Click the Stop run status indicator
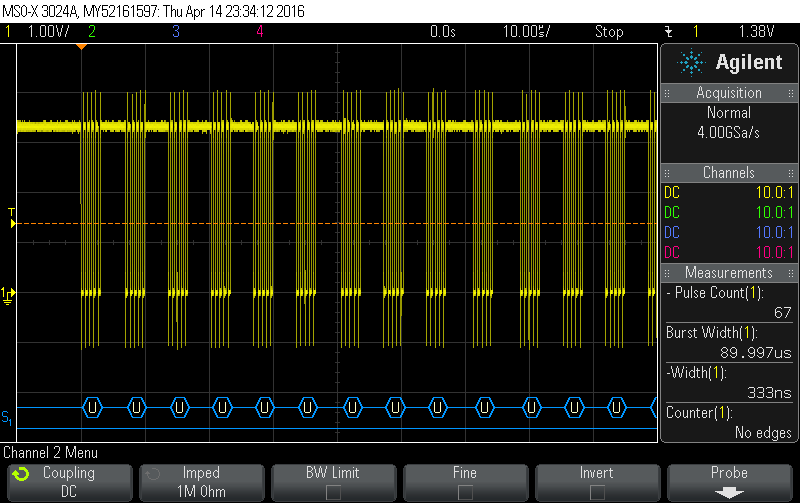 tap(609, 32)
